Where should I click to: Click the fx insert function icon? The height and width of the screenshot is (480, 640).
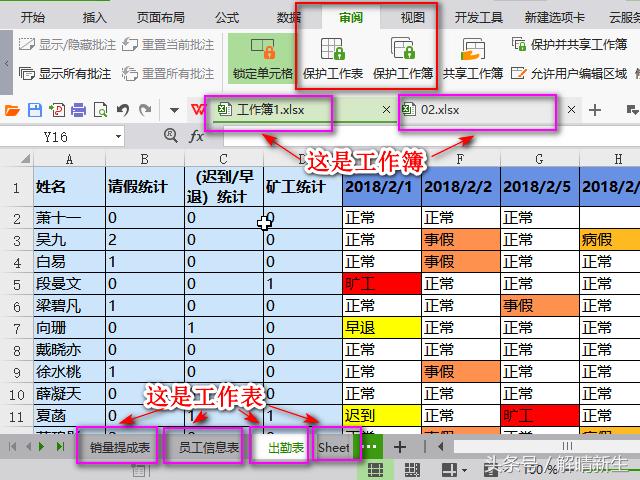pos(196,136)
